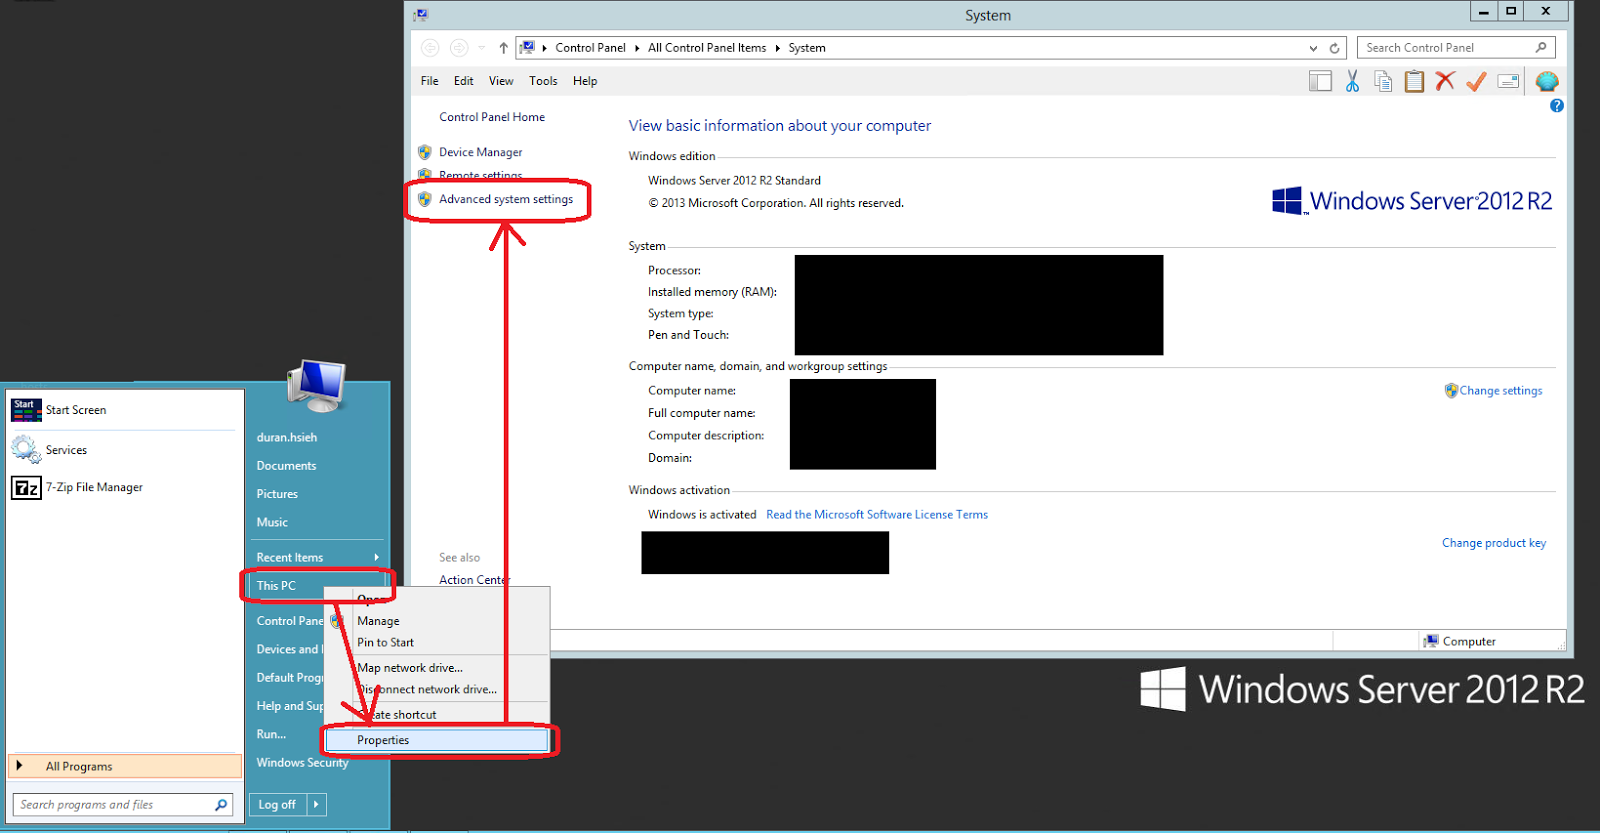This screenshot has height=833, width=1600.
Task: Expand the Recent Items submenu arrow
Action: click(377, 557)
